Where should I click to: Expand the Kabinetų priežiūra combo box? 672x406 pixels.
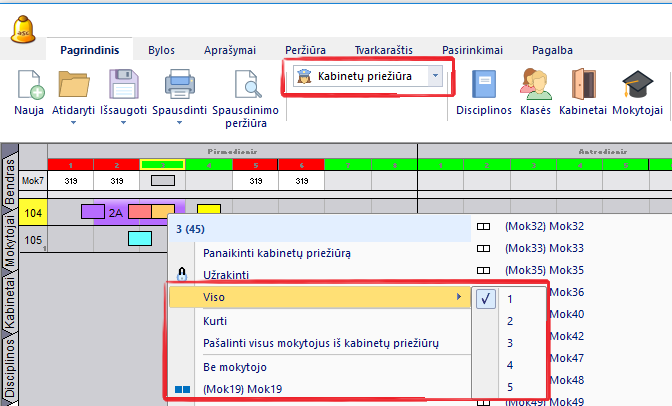(x=435, y=76)
